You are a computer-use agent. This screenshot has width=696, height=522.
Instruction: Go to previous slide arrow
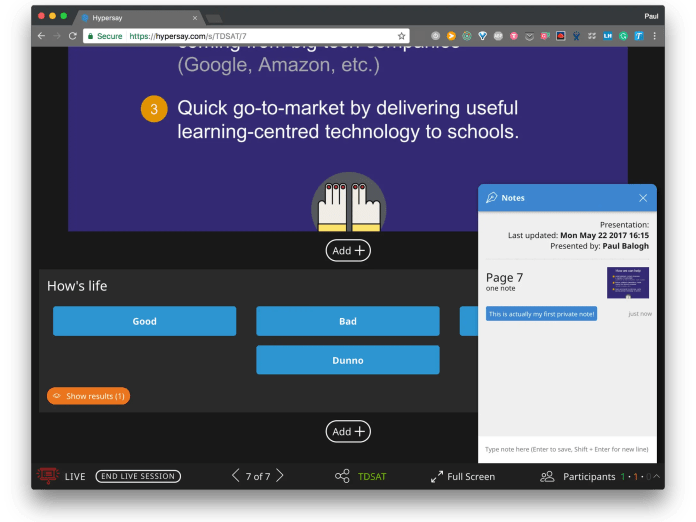(x=236, y=476)
